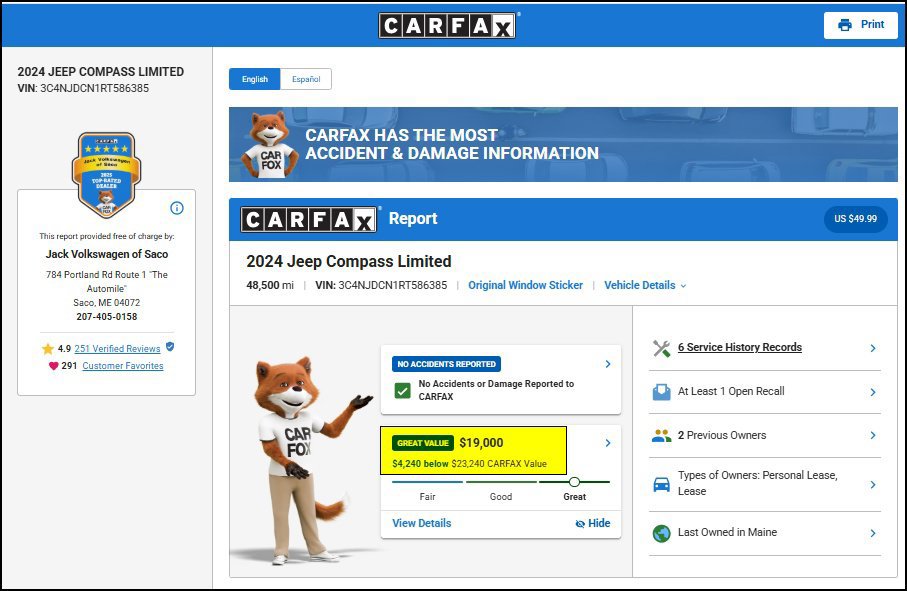Image resolution: width=907 pixels, height=591 pixels.
Task: Click the Open Recall envelope icon
Action: tap(661, 392)
